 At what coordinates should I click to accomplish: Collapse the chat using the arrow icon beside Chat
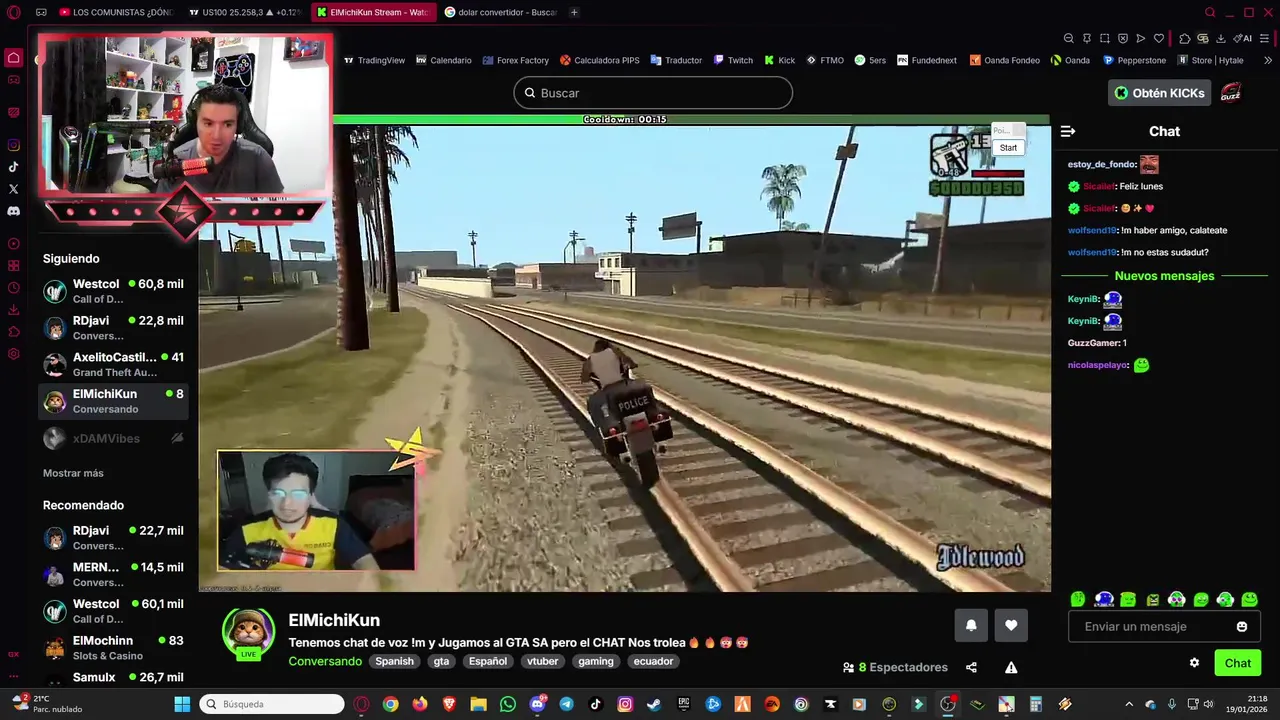coord(1068,131)
